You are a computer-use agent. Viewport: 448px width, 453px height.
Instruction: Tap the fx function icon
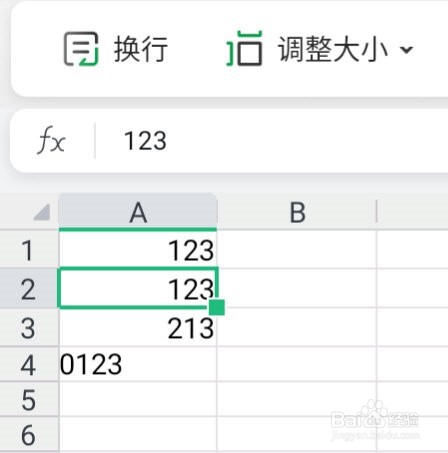click(x=51, y=140)
